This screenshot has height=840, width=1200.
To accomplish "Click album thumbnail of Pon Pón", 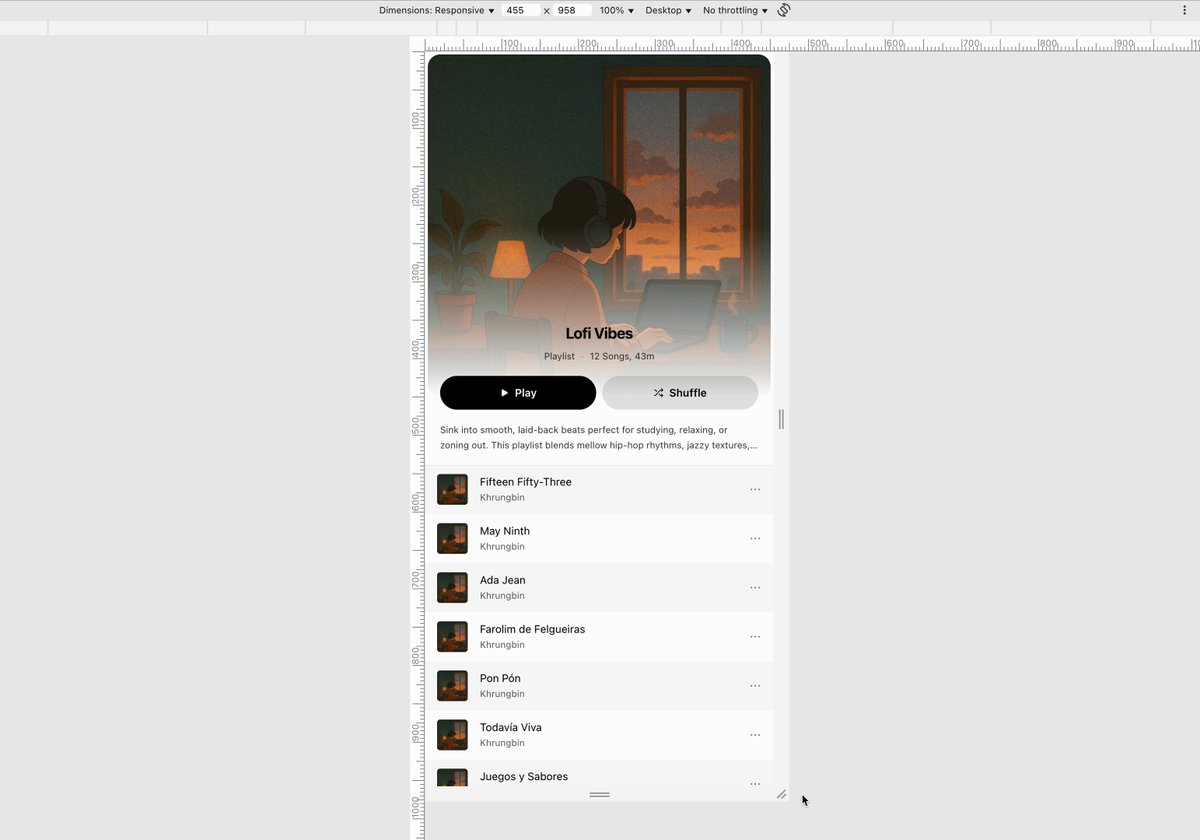I will tap(453, 685).
